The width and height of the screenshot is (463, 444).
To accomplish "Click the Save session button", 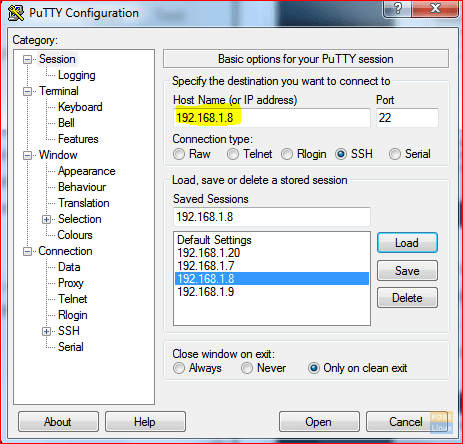I will coord(407,271).
